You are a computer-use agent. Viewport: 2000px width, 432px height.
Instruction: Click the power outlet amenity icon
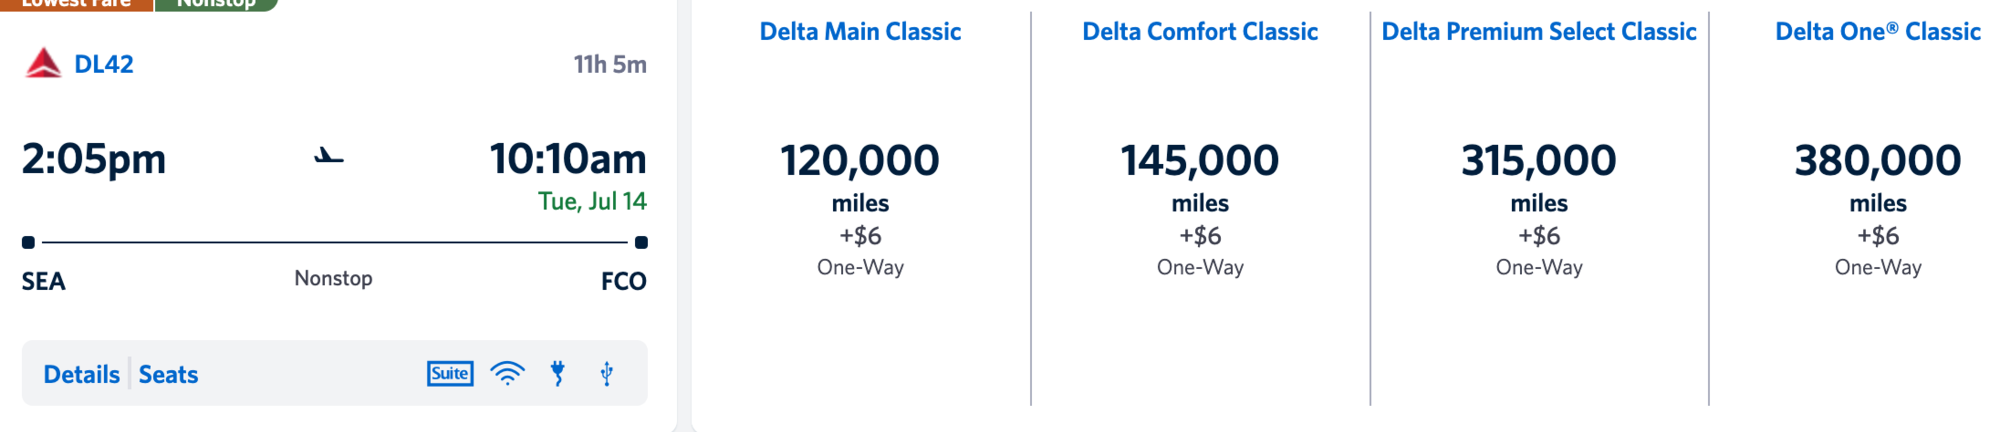pos(558,374)
